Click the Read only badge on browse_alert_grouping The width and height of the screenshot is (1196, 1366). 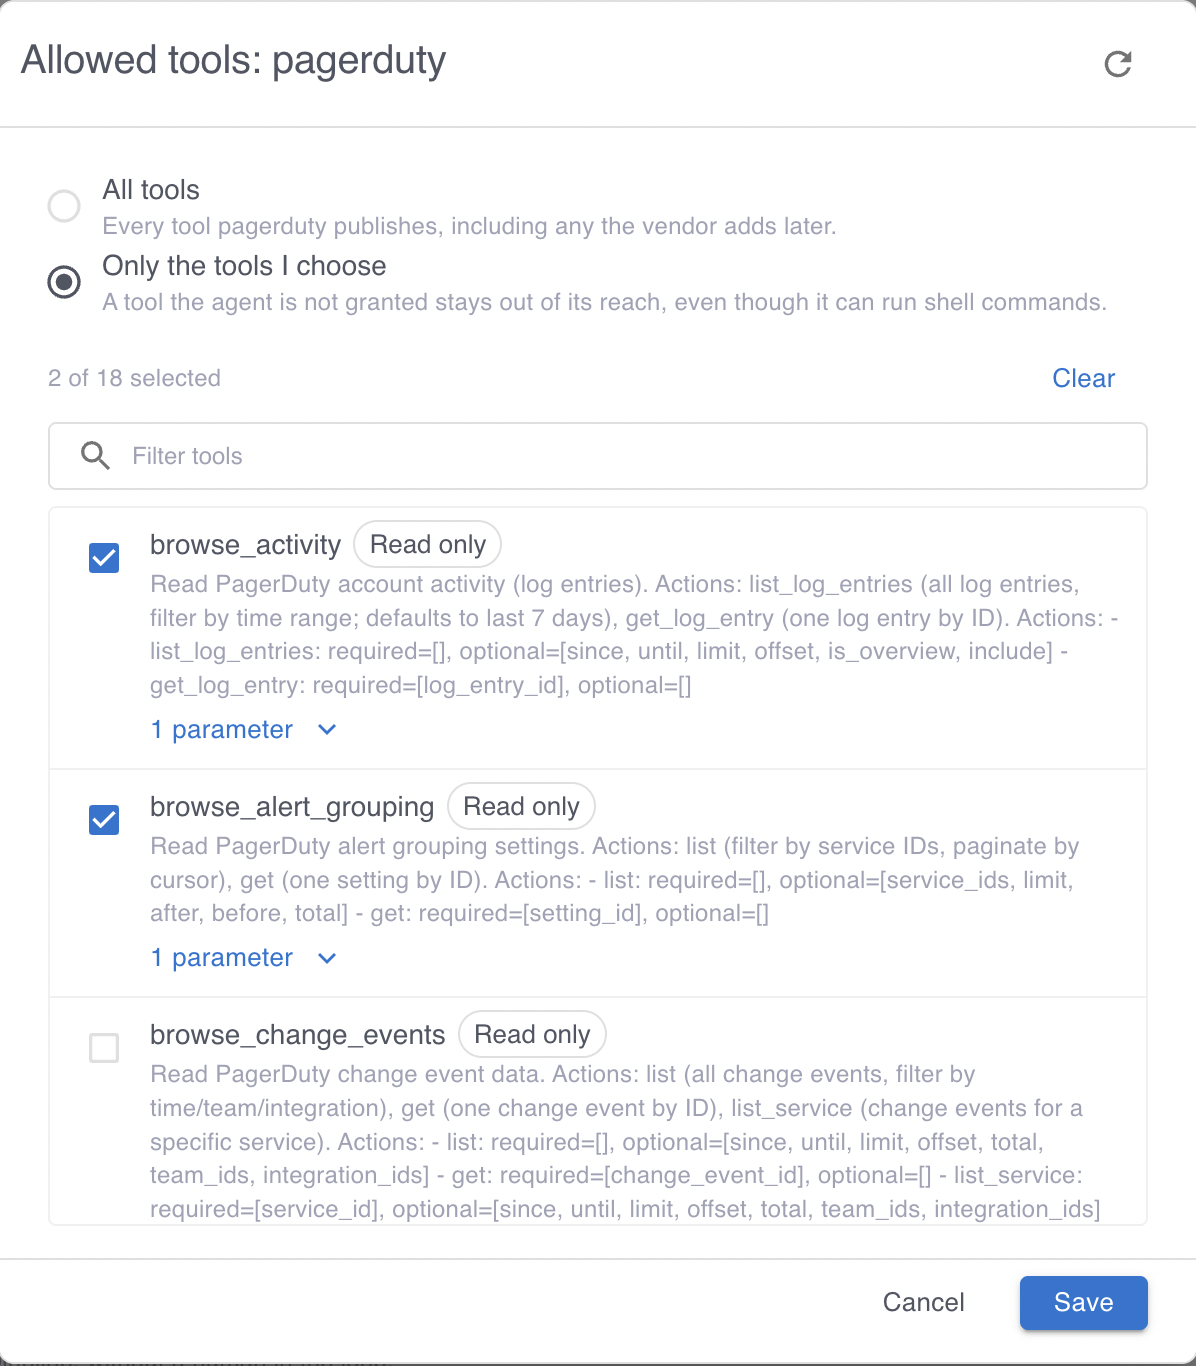[x=521, y=806]
